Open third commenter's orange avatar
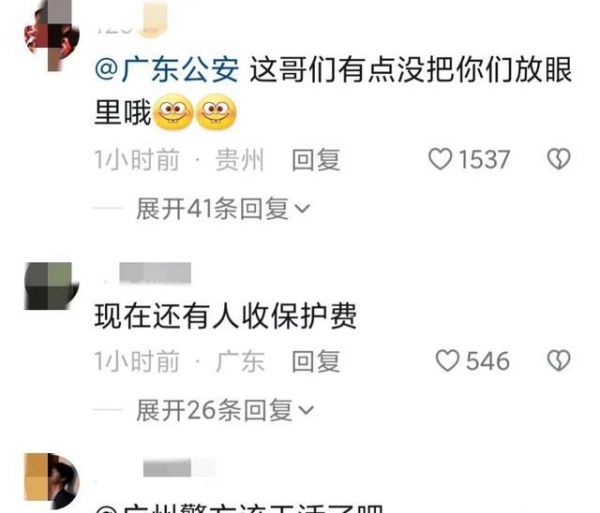Screen dimensions: 600x513 (x=52, y=481)
